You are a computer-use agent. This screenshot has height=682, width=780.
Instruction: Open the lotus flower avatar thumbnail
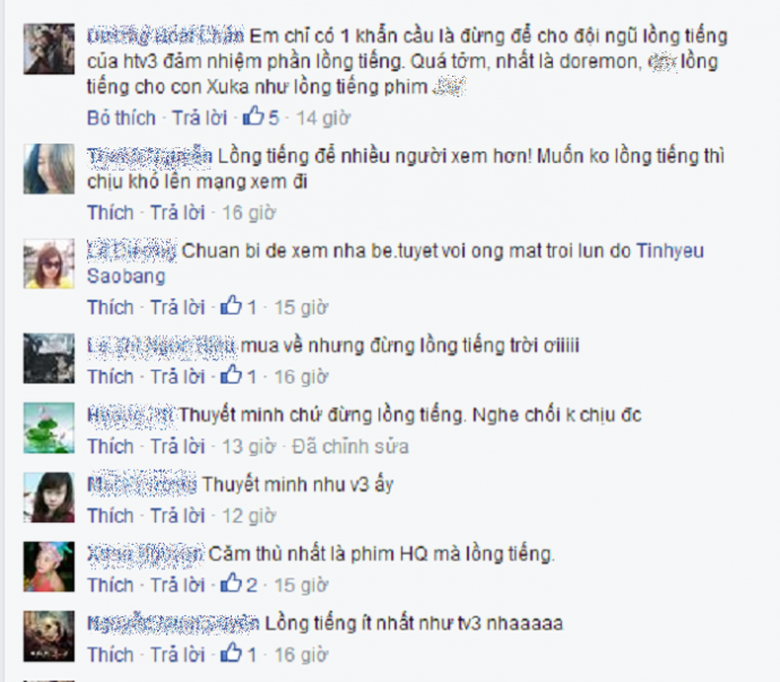click(x=49, y=428)
